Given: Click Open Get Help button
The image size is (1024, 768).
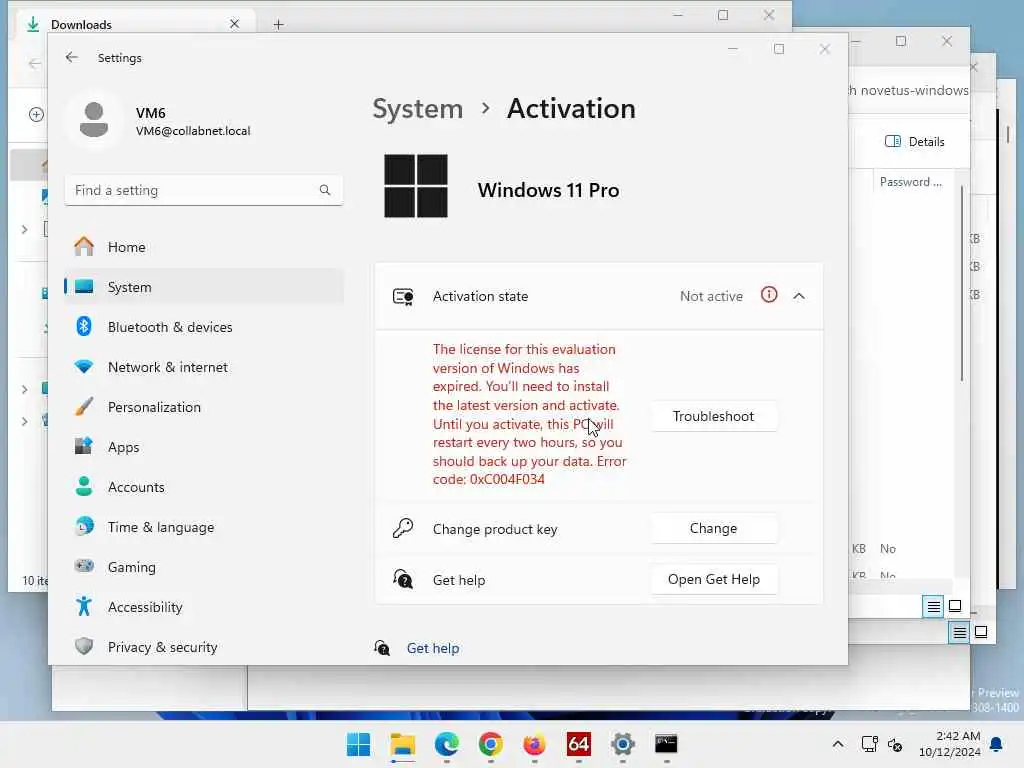Looking at the screenshot, I should (714, 579).
